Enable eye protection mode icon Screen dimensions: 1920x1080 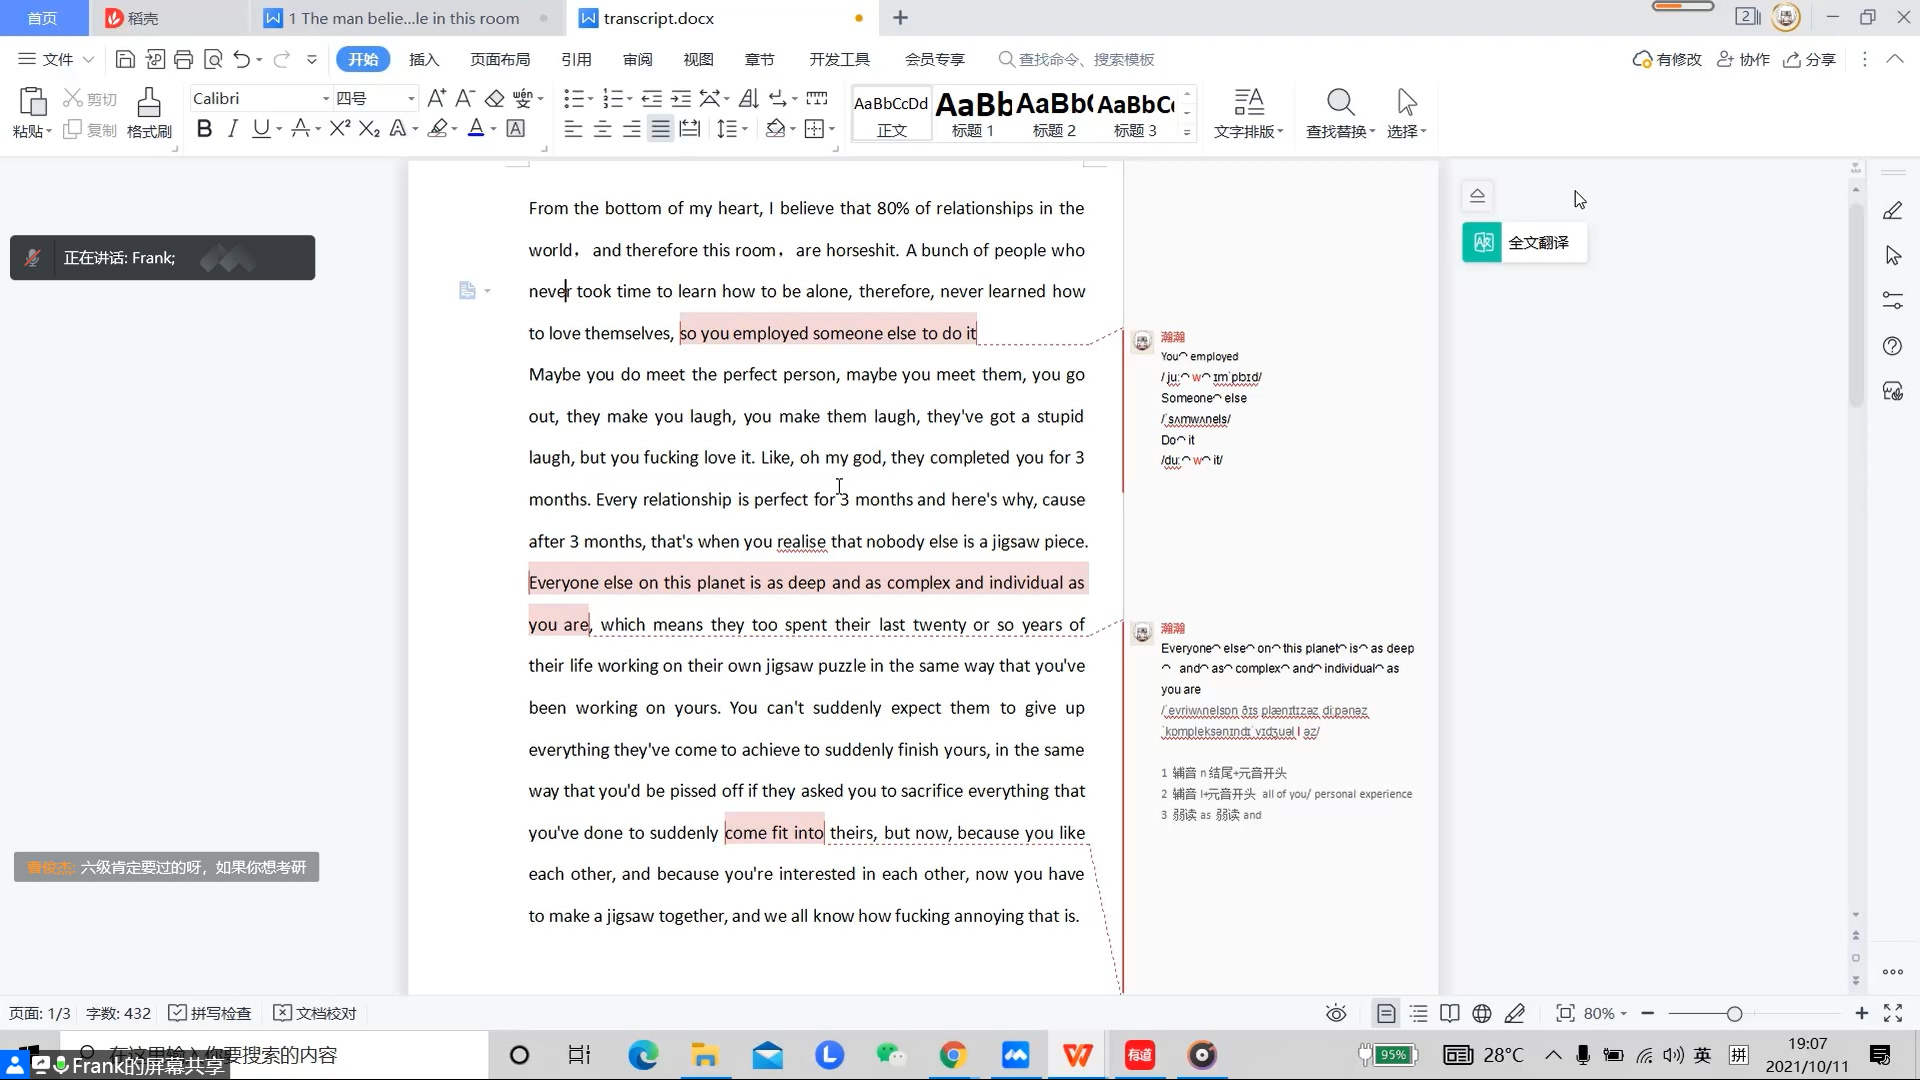coord(1336,1013)
